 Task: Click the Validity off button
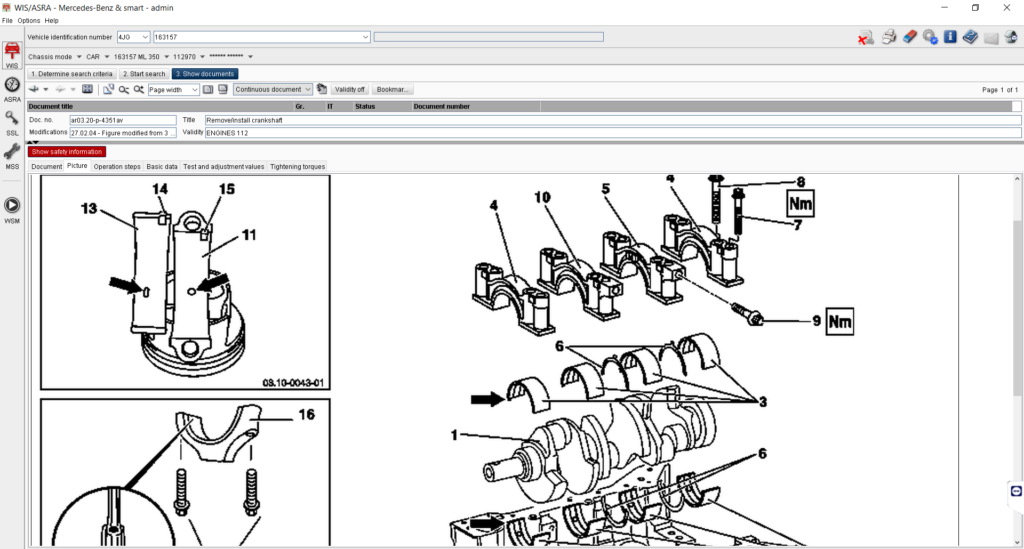349,89
